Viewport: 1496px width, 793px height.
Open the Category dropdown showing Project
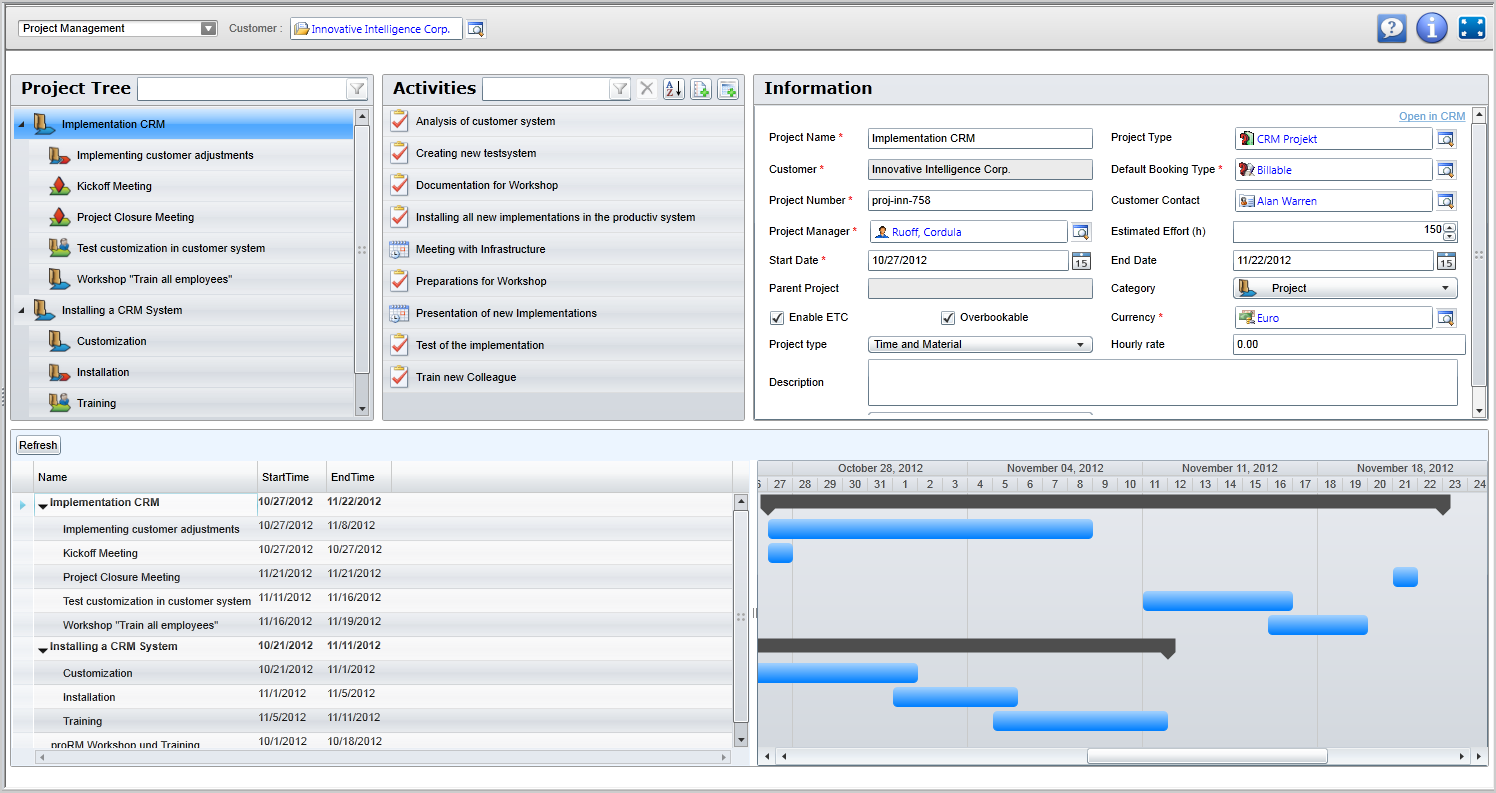(1345, 288)
